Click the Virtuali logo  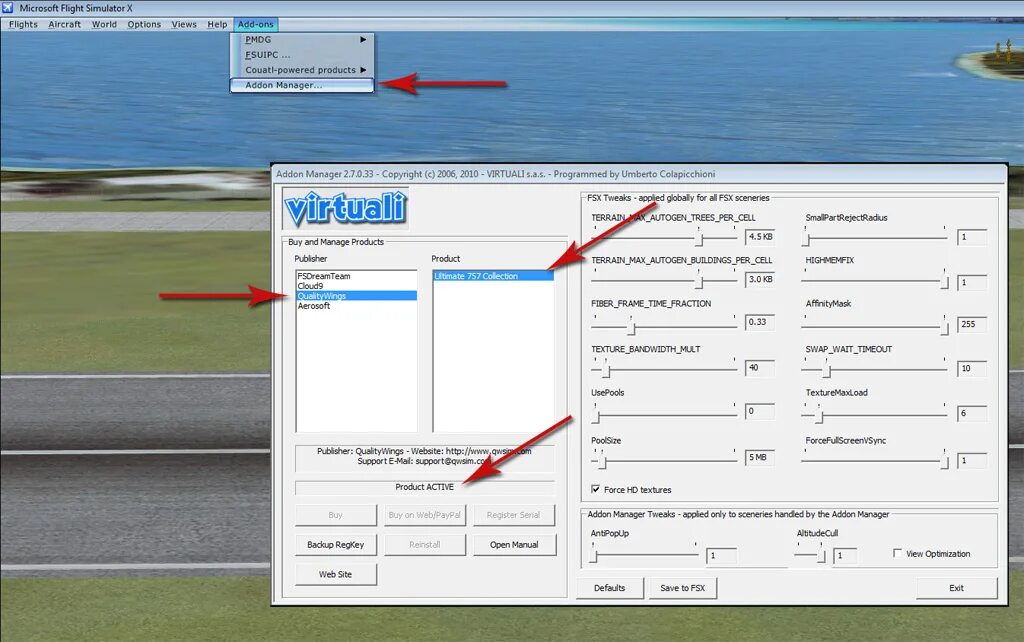pos(345,208)
